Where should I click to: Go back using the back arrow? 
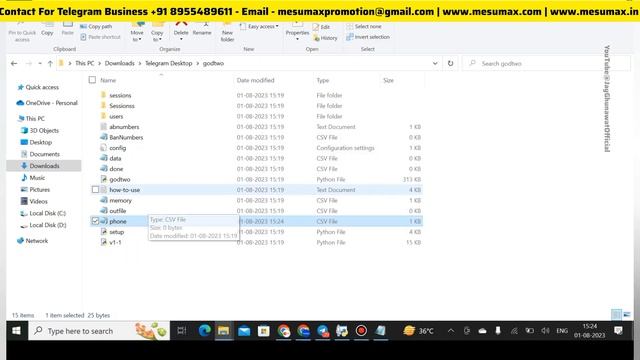pyautogui.click(x=14, y=64)
